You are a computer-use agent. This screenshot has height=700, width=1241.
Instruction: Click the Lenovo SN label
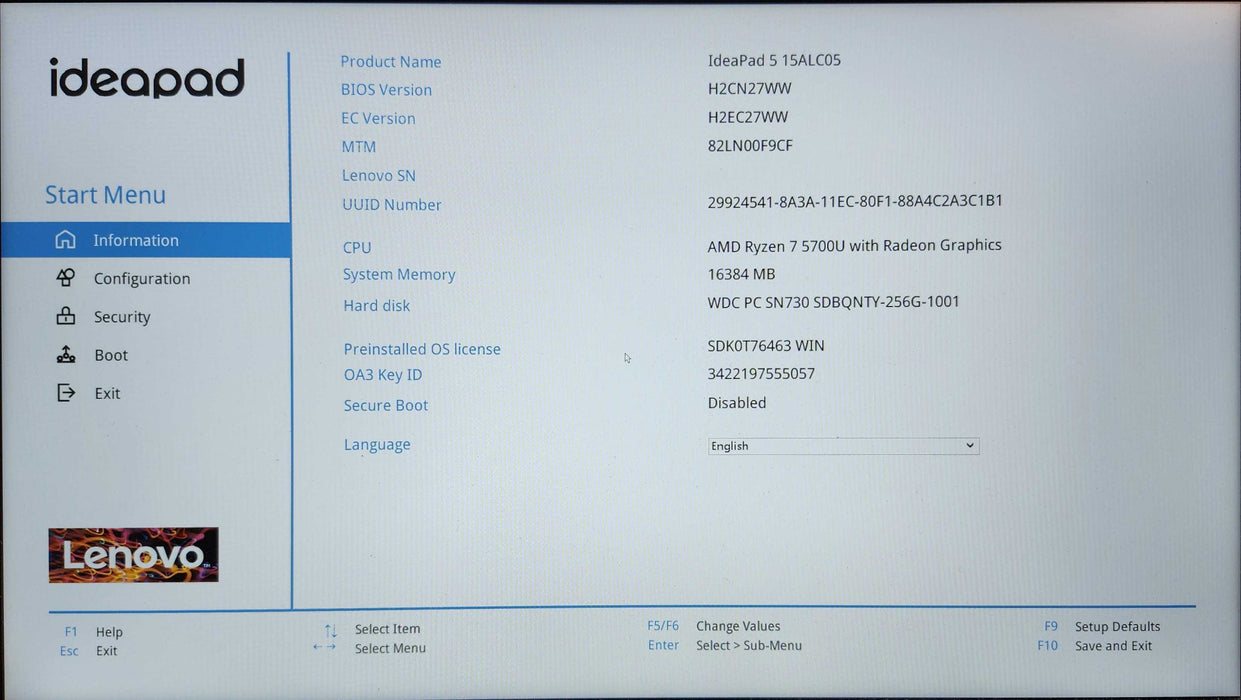(x=379, y=176)
